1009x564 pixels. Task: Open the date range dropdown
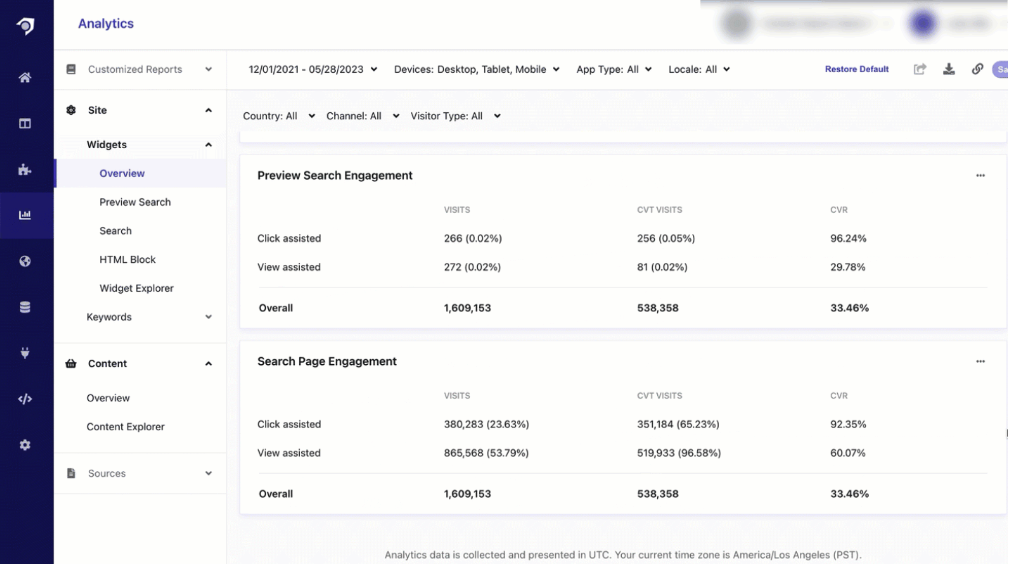pos(313,69)
